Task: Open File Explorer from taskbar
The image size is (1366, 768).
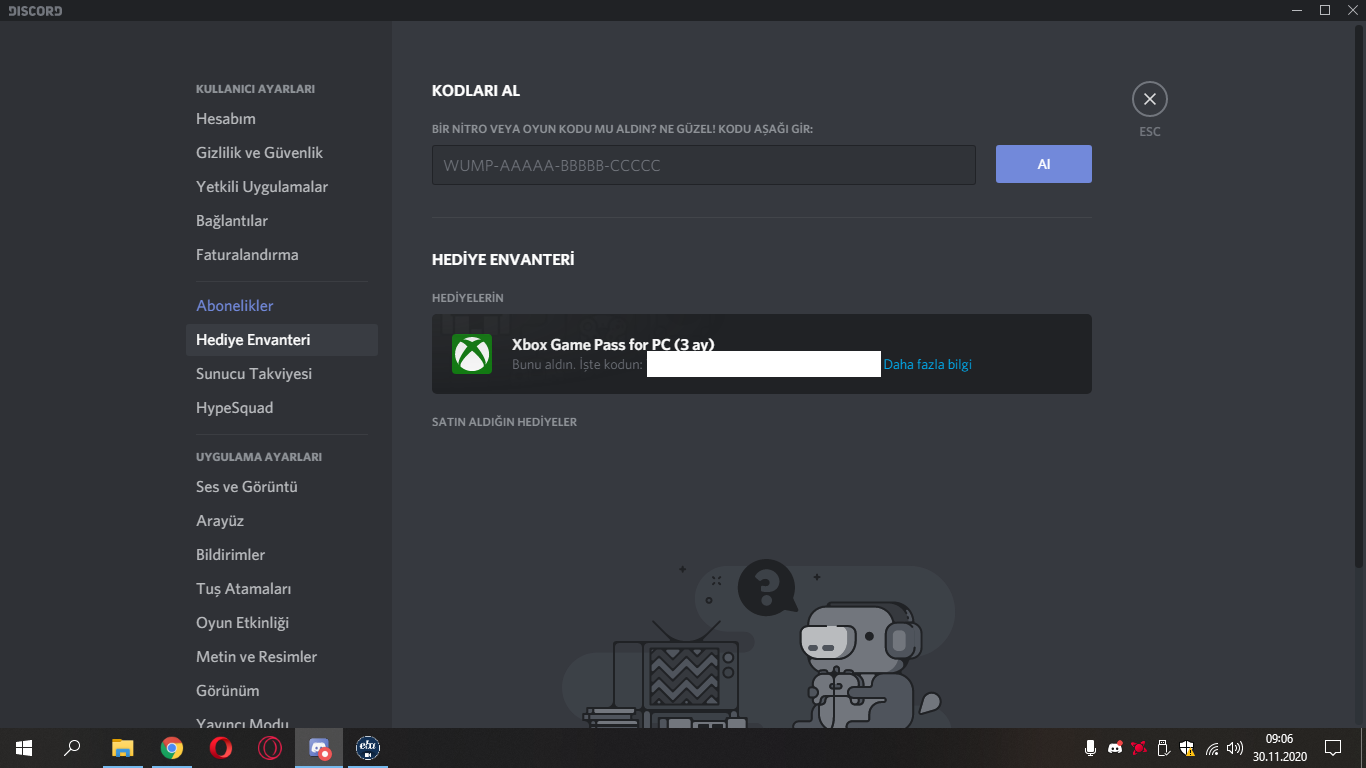Action: (x=122, y=748)
